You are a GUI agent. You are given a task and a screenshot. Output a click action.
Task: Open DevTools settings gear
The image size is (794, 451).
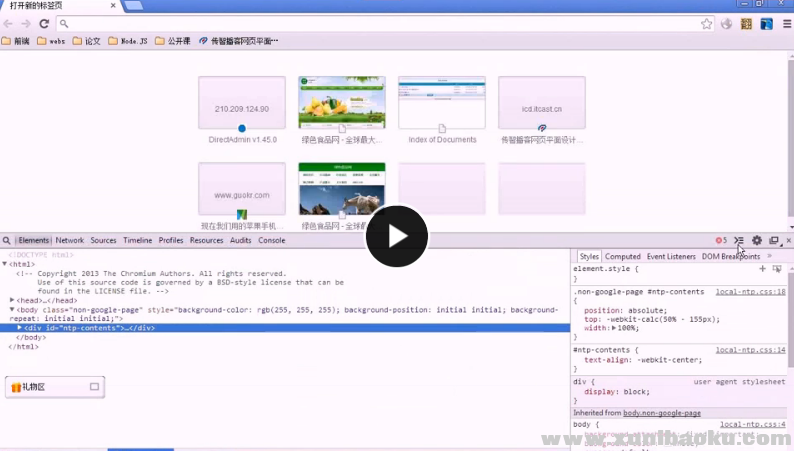pyautogui.click(x=757, y=241)
